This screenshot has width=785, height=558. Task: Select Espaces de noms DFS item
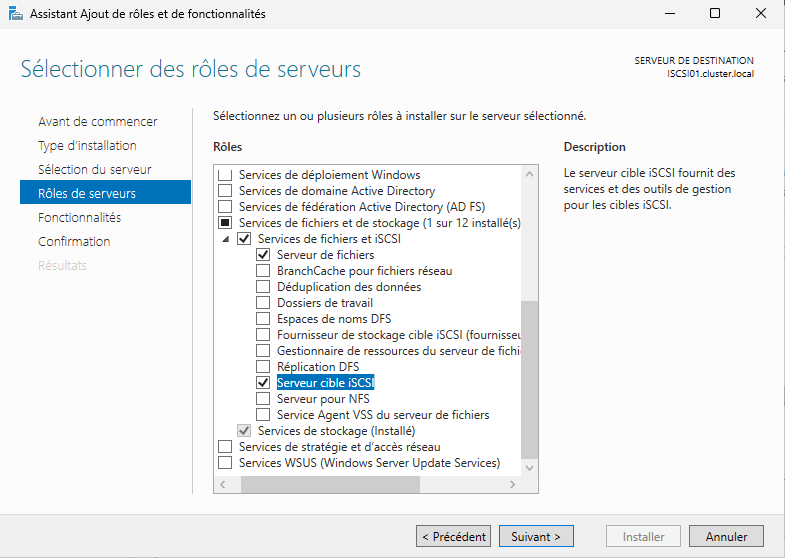[326, 319]
